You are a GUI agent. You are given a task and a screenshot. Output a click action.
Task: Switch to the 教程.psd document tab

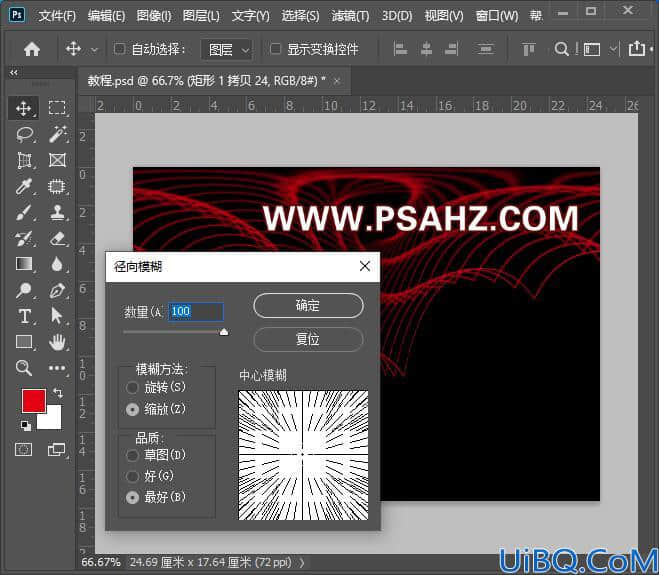pyautogui.click(x=206, y=80)
